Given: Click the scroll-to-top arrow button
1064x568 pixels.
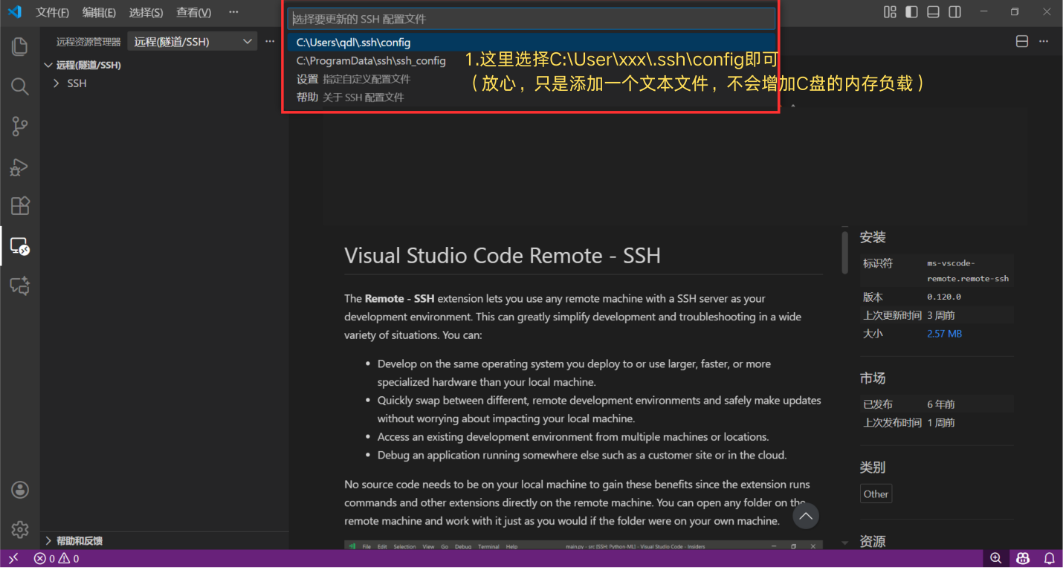Looking at the screenshot, I should pos(805,516).
